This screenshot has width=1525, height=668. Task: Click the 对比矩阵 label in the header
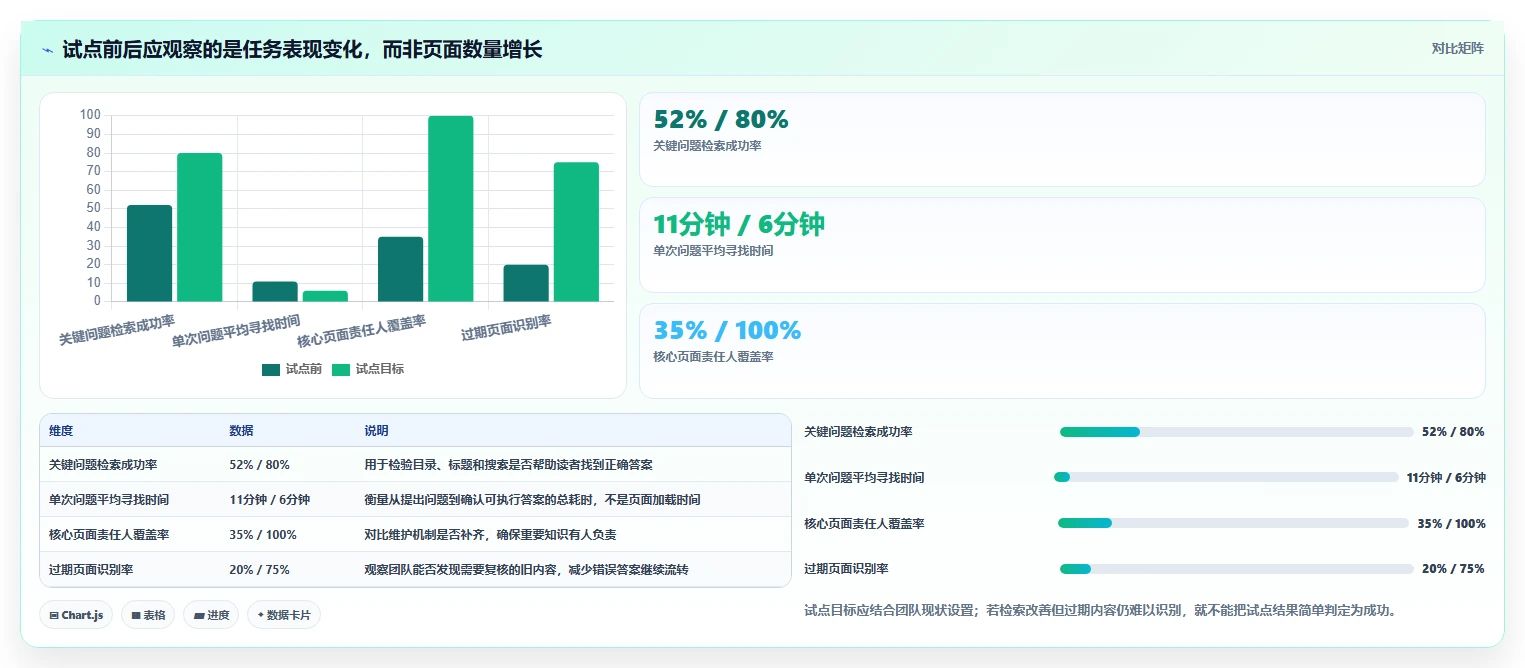tap(1457, 48)
